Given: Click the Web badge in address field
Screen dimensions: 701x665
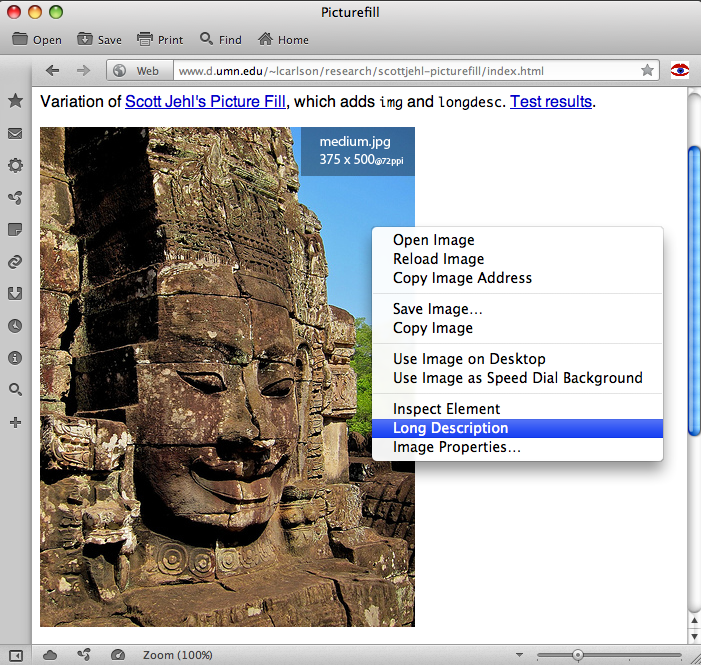Looking at the screenshot, I should coord(137,71).
